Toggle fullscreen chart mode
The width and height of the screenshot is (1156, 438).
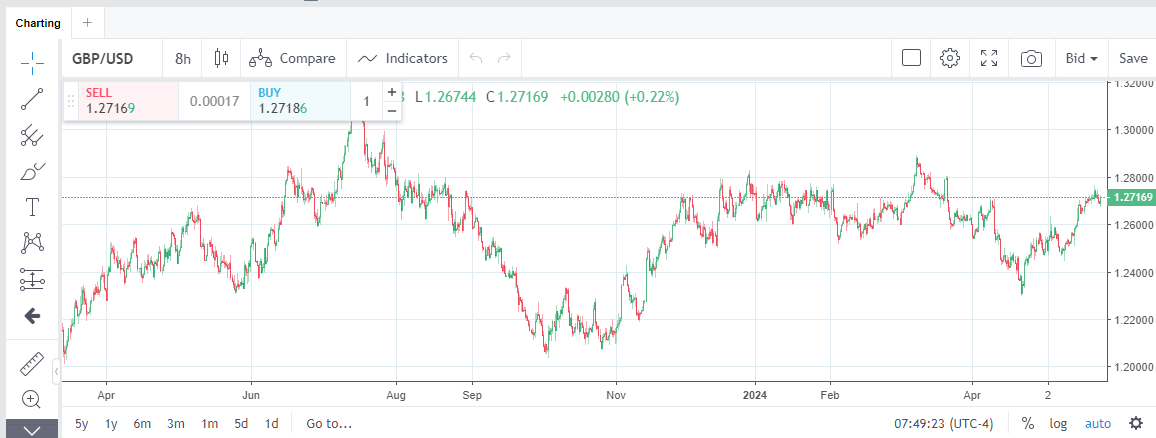[x=990, y=58]
